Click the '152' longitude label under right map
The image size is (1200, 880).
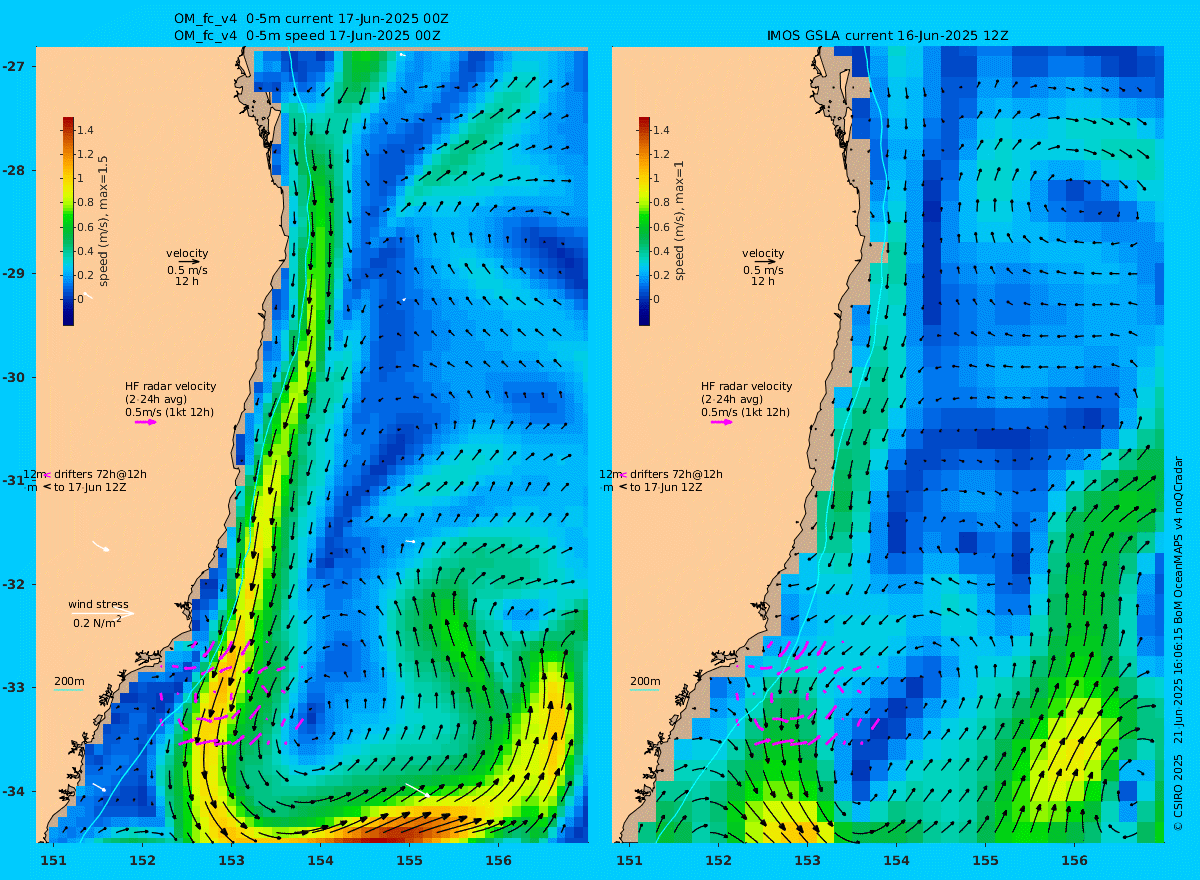point(718,860)
